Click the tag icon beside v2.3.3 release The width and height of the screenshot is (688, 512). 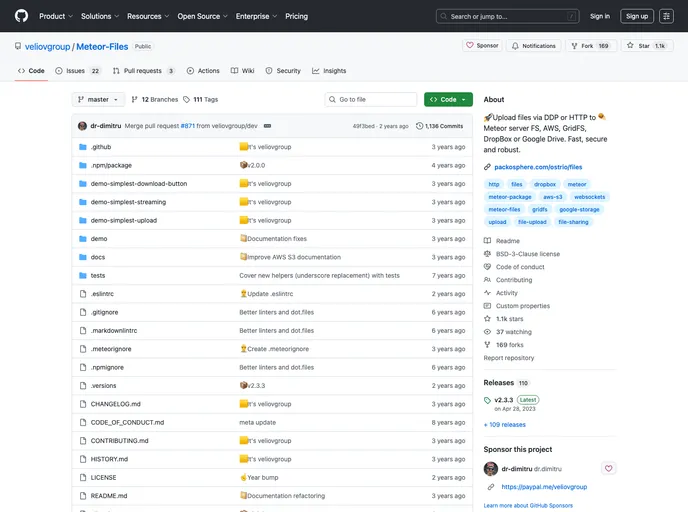pyautogui.click(x=487, y=400)
